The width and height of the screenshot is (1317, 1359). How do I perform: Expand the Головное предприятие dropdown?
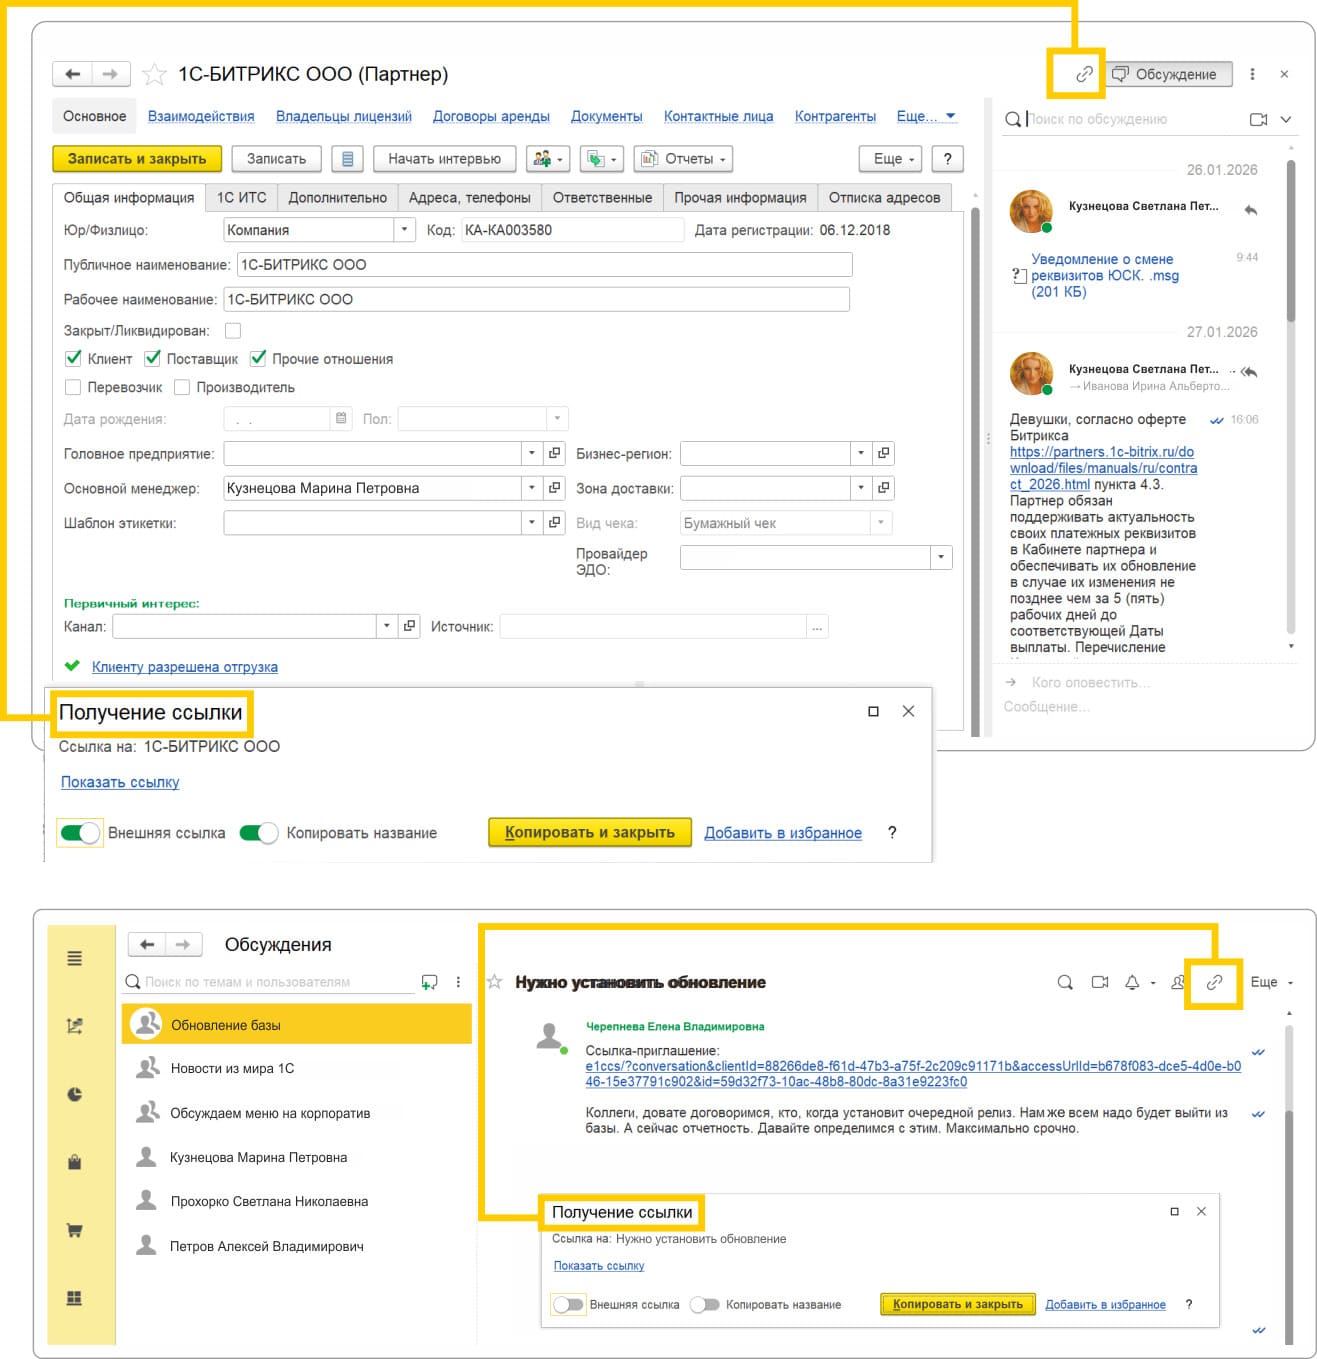(532, 454)
